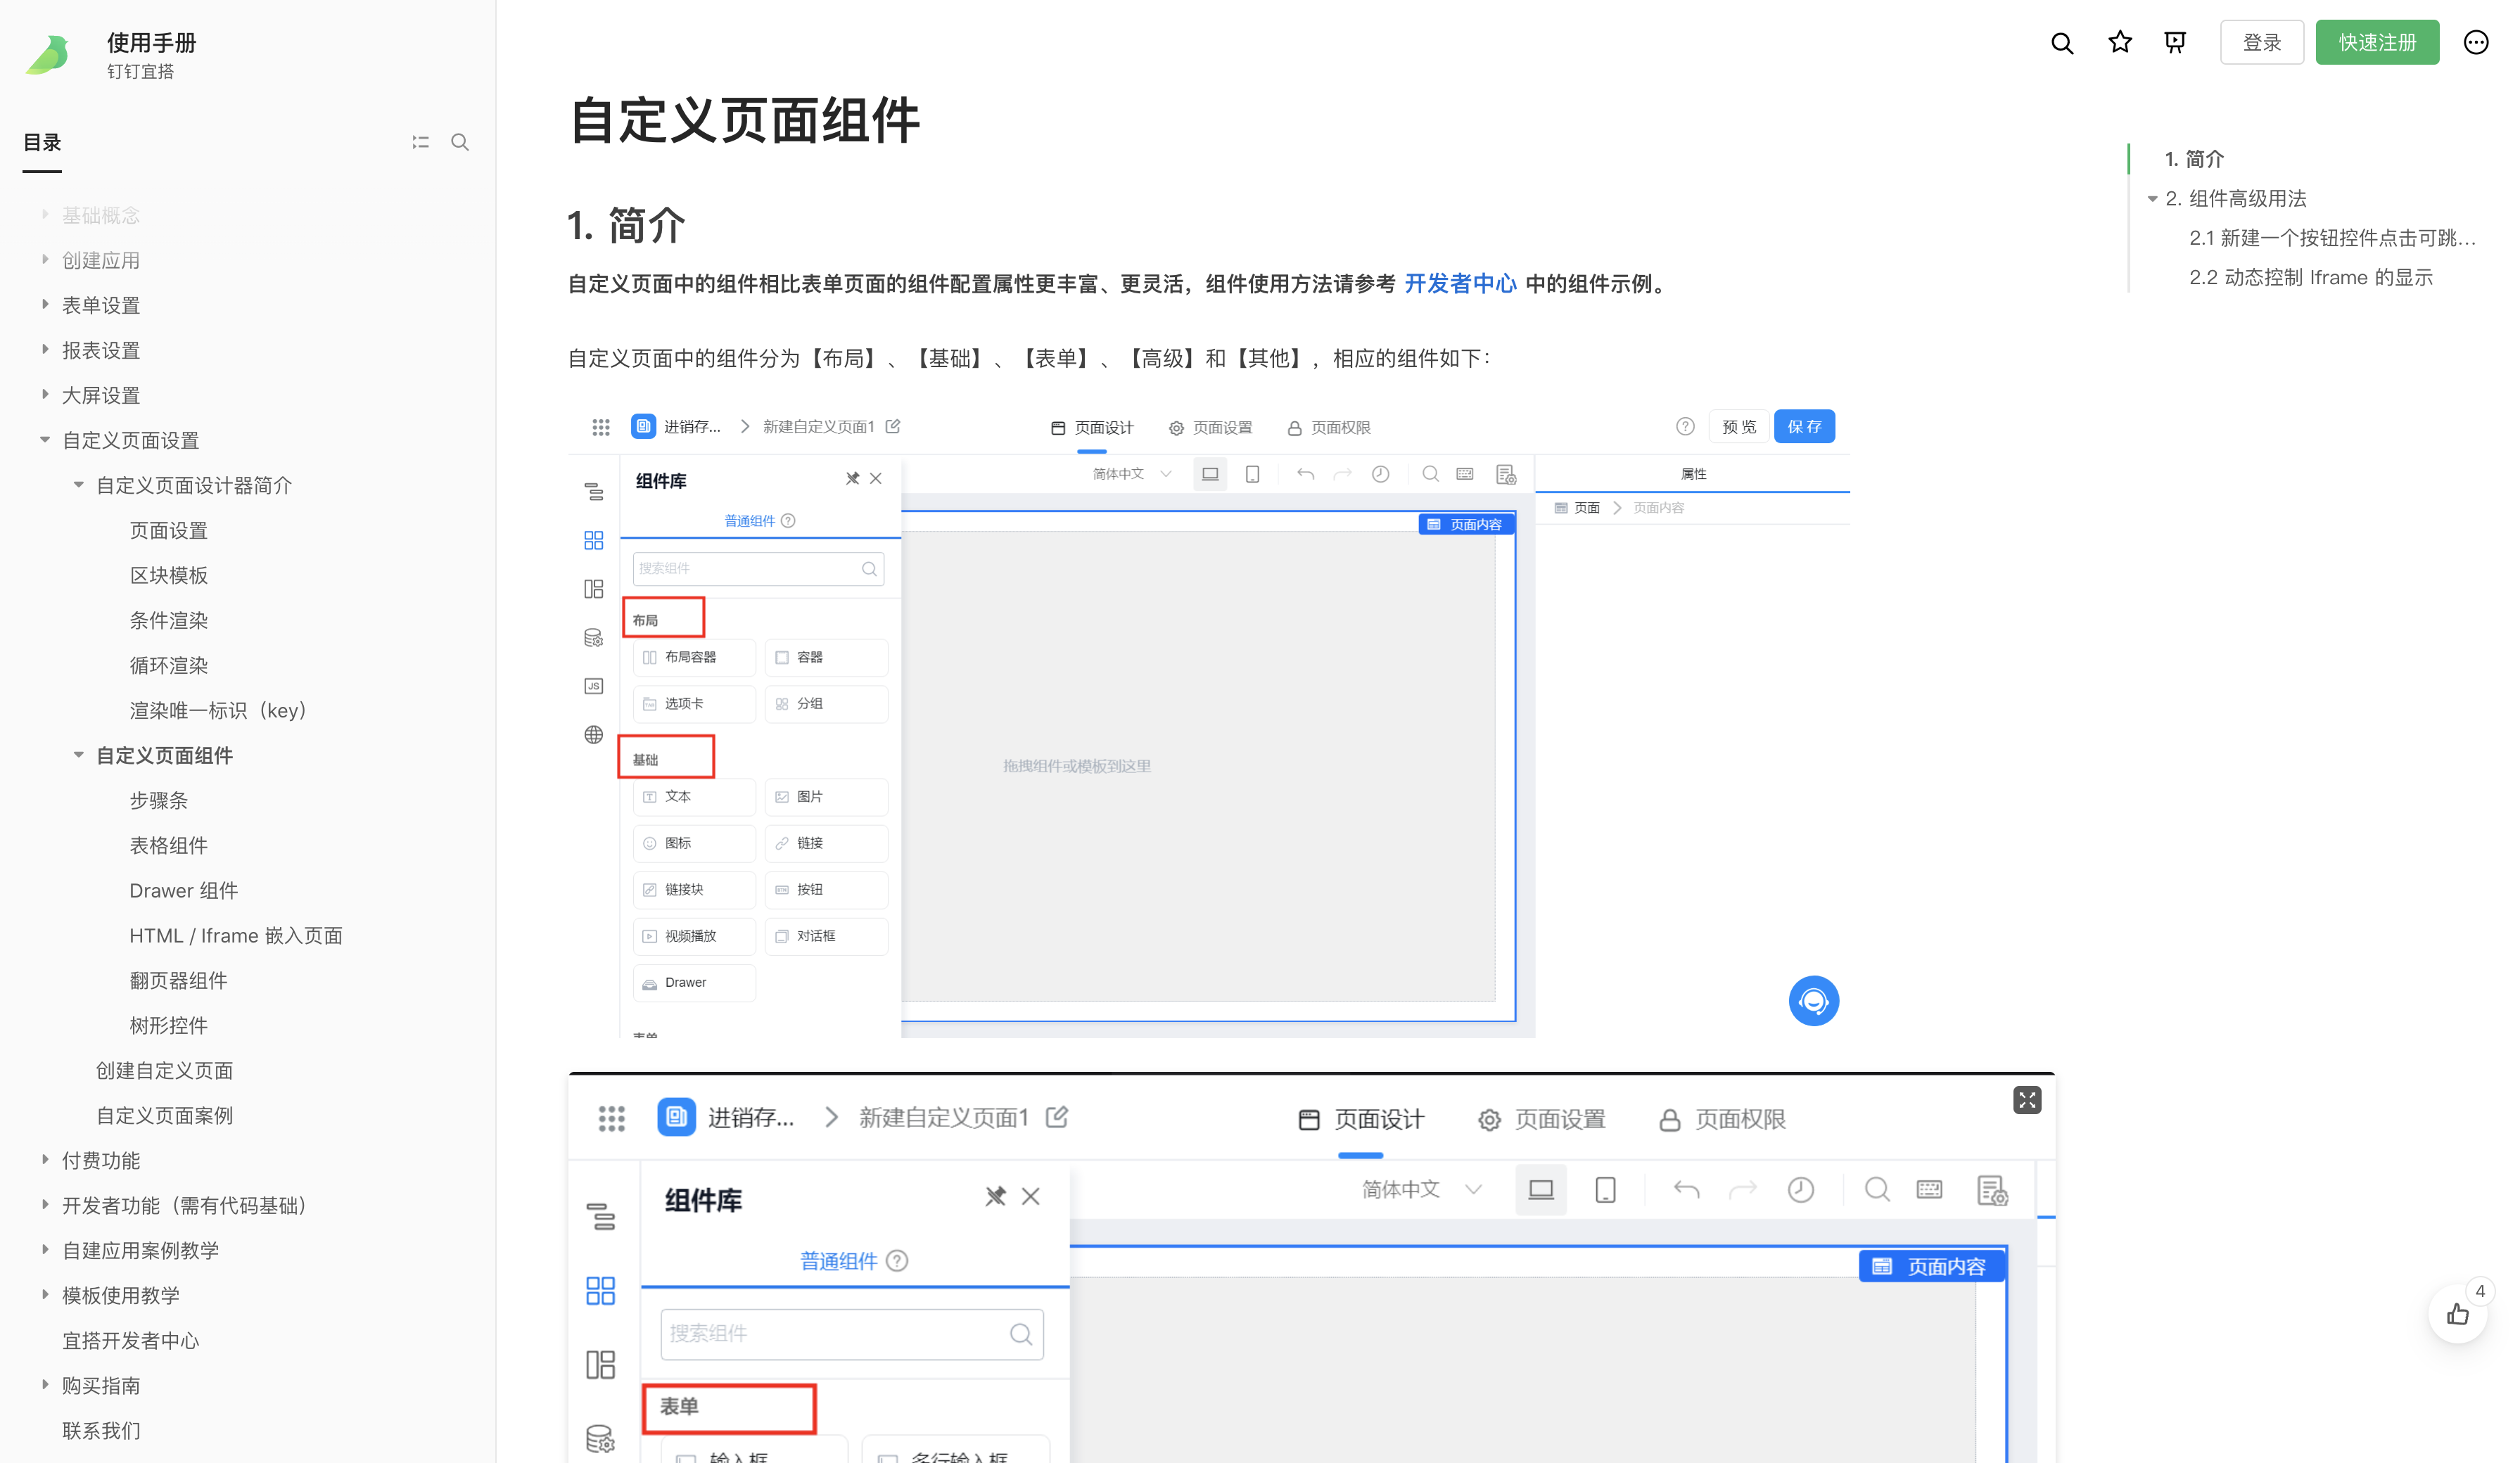Screen dimensions: 2520x1463
Task: Click the 搜索组件 search field in enlarged panel
Action: coord(851,1334)
